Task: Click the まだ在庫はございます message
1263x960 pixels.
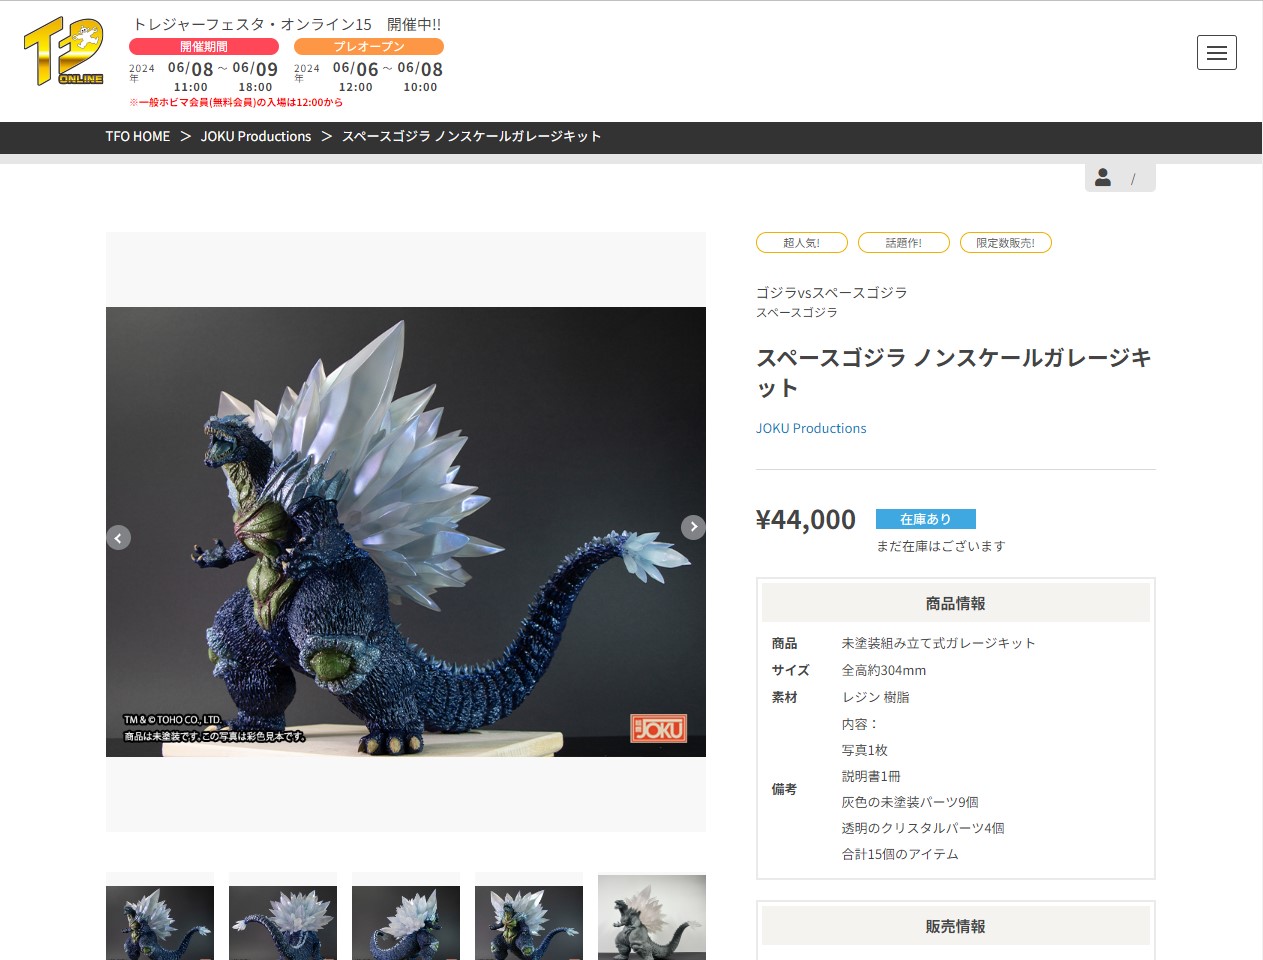Action: (x=941, y=546)
